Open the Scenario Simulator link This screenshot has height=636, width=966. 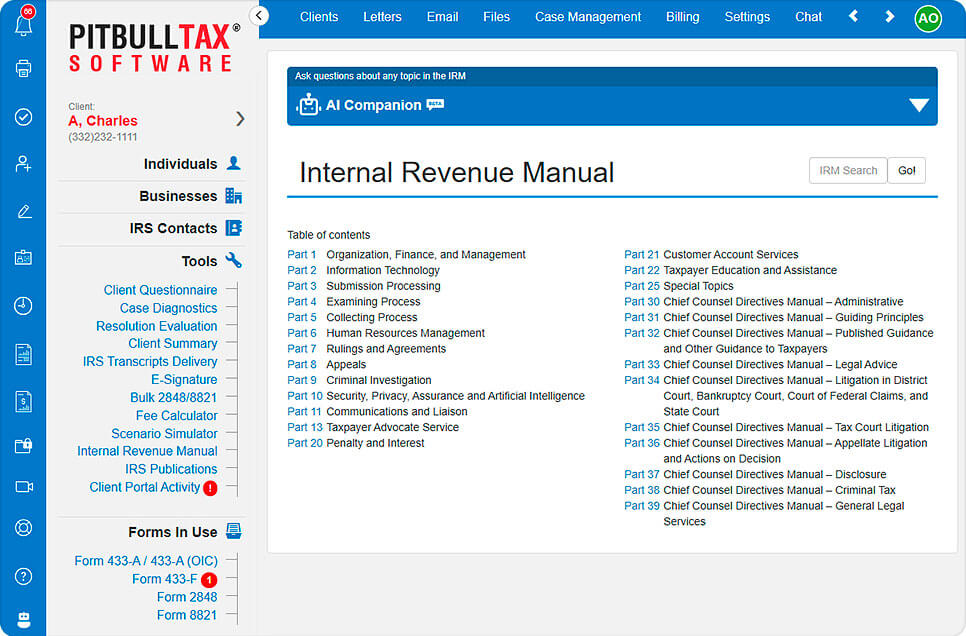[164, 433]
